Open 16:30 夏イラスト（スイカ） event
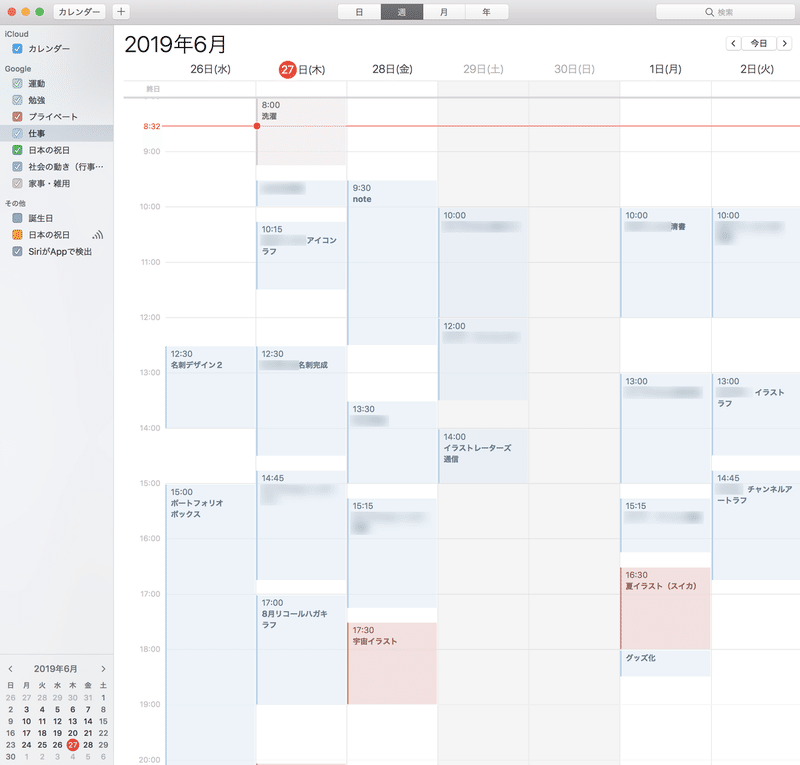Screen dimensions: 800x765 pyautogui.click(x=665, y=608)
